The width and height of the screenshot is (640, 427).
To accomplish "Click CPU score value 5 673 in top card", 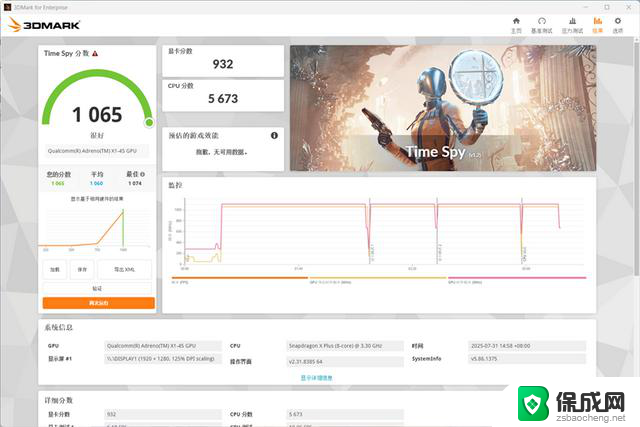I will 223,99.
